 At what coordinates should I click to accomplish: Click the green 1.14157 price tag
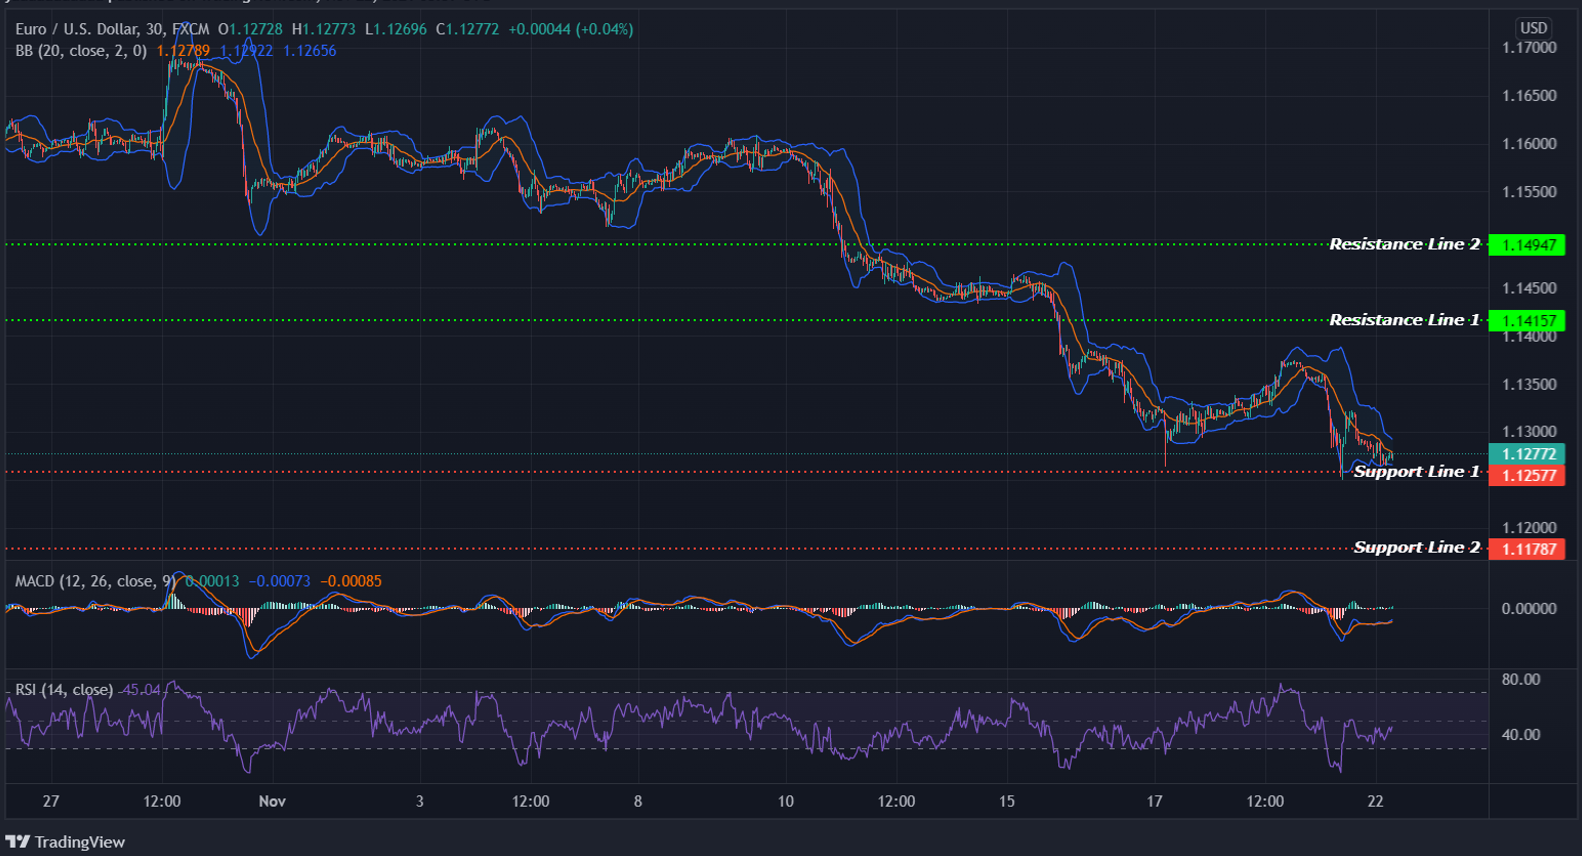pyautogui.click(x=1527, y=321)
